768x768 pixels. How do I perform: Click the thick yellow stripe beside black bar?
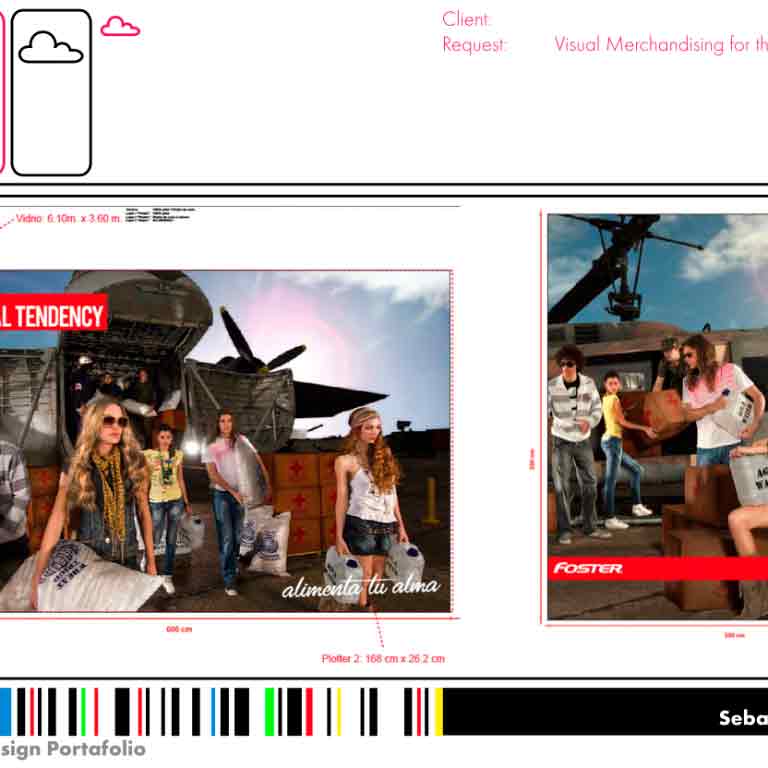438,711
